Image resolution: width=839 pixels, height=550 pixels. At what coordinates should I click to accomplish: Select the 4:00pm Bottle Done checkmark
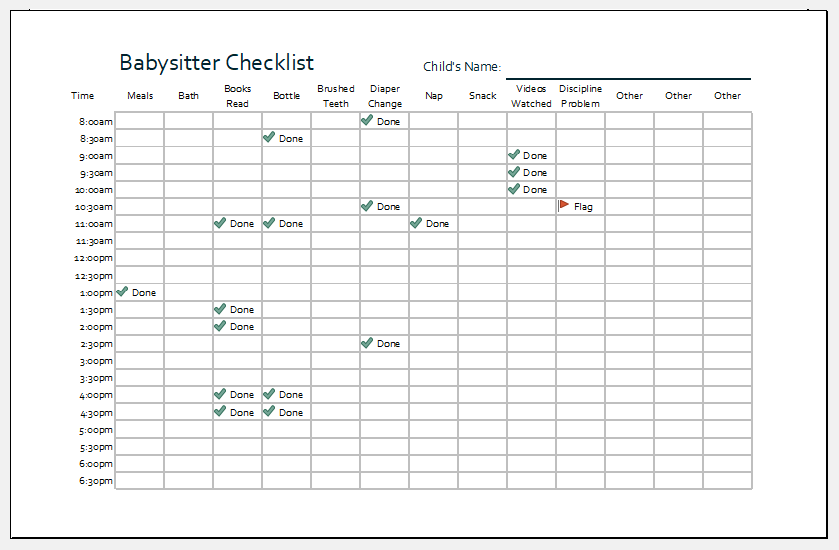[x=269, y=394]
